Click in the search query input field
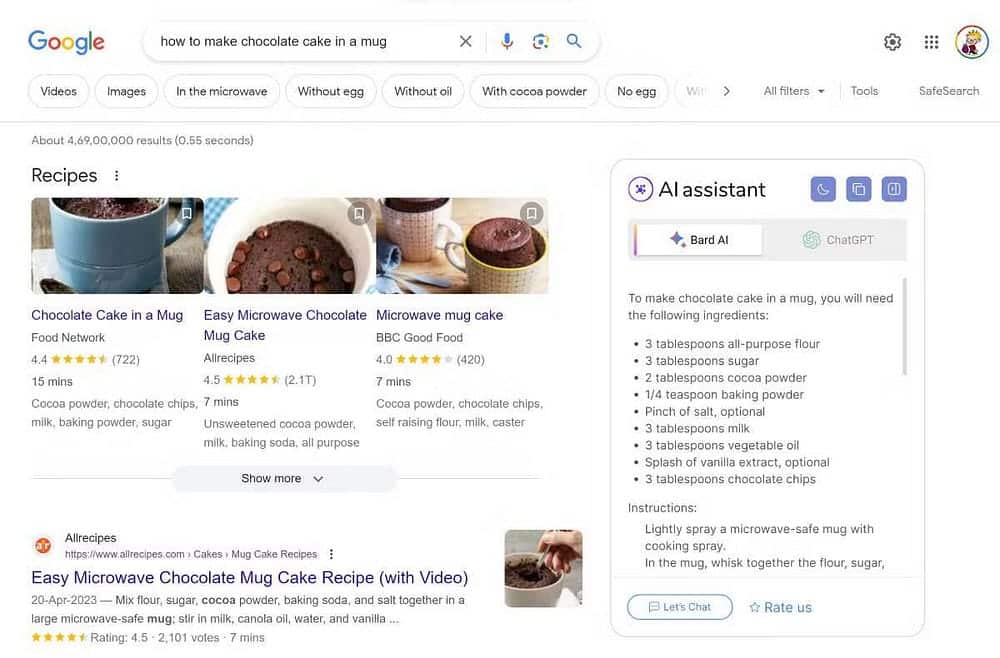The image size is (1000, 658). click(300, 41)
